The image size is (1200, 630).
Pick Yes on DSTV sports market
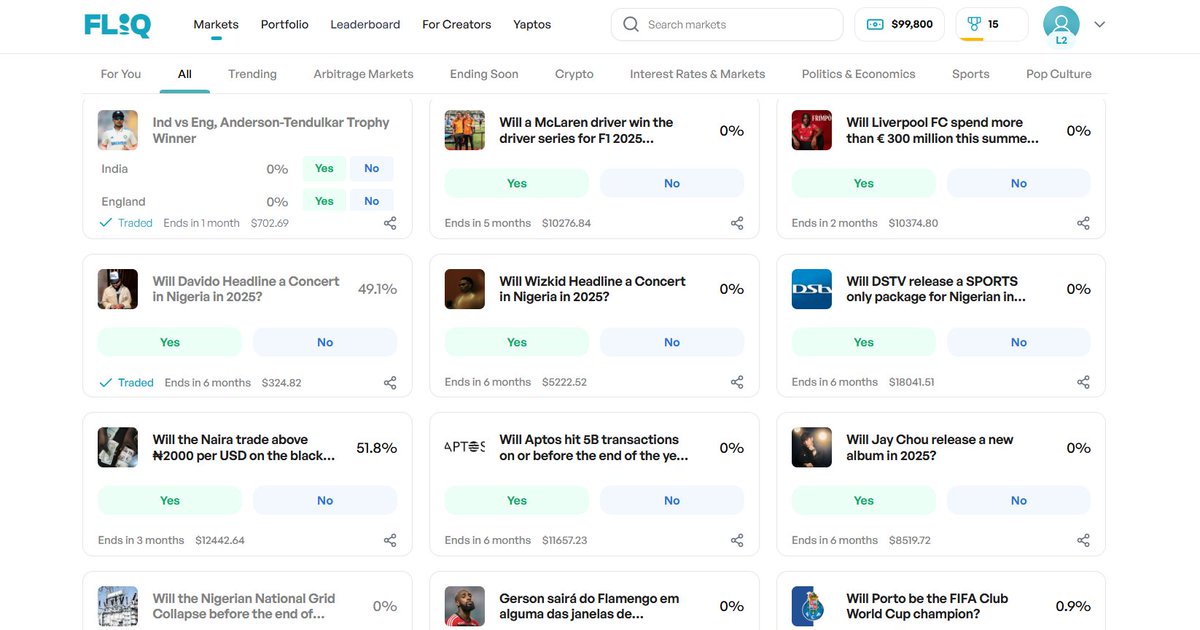[x=864, y=342]
